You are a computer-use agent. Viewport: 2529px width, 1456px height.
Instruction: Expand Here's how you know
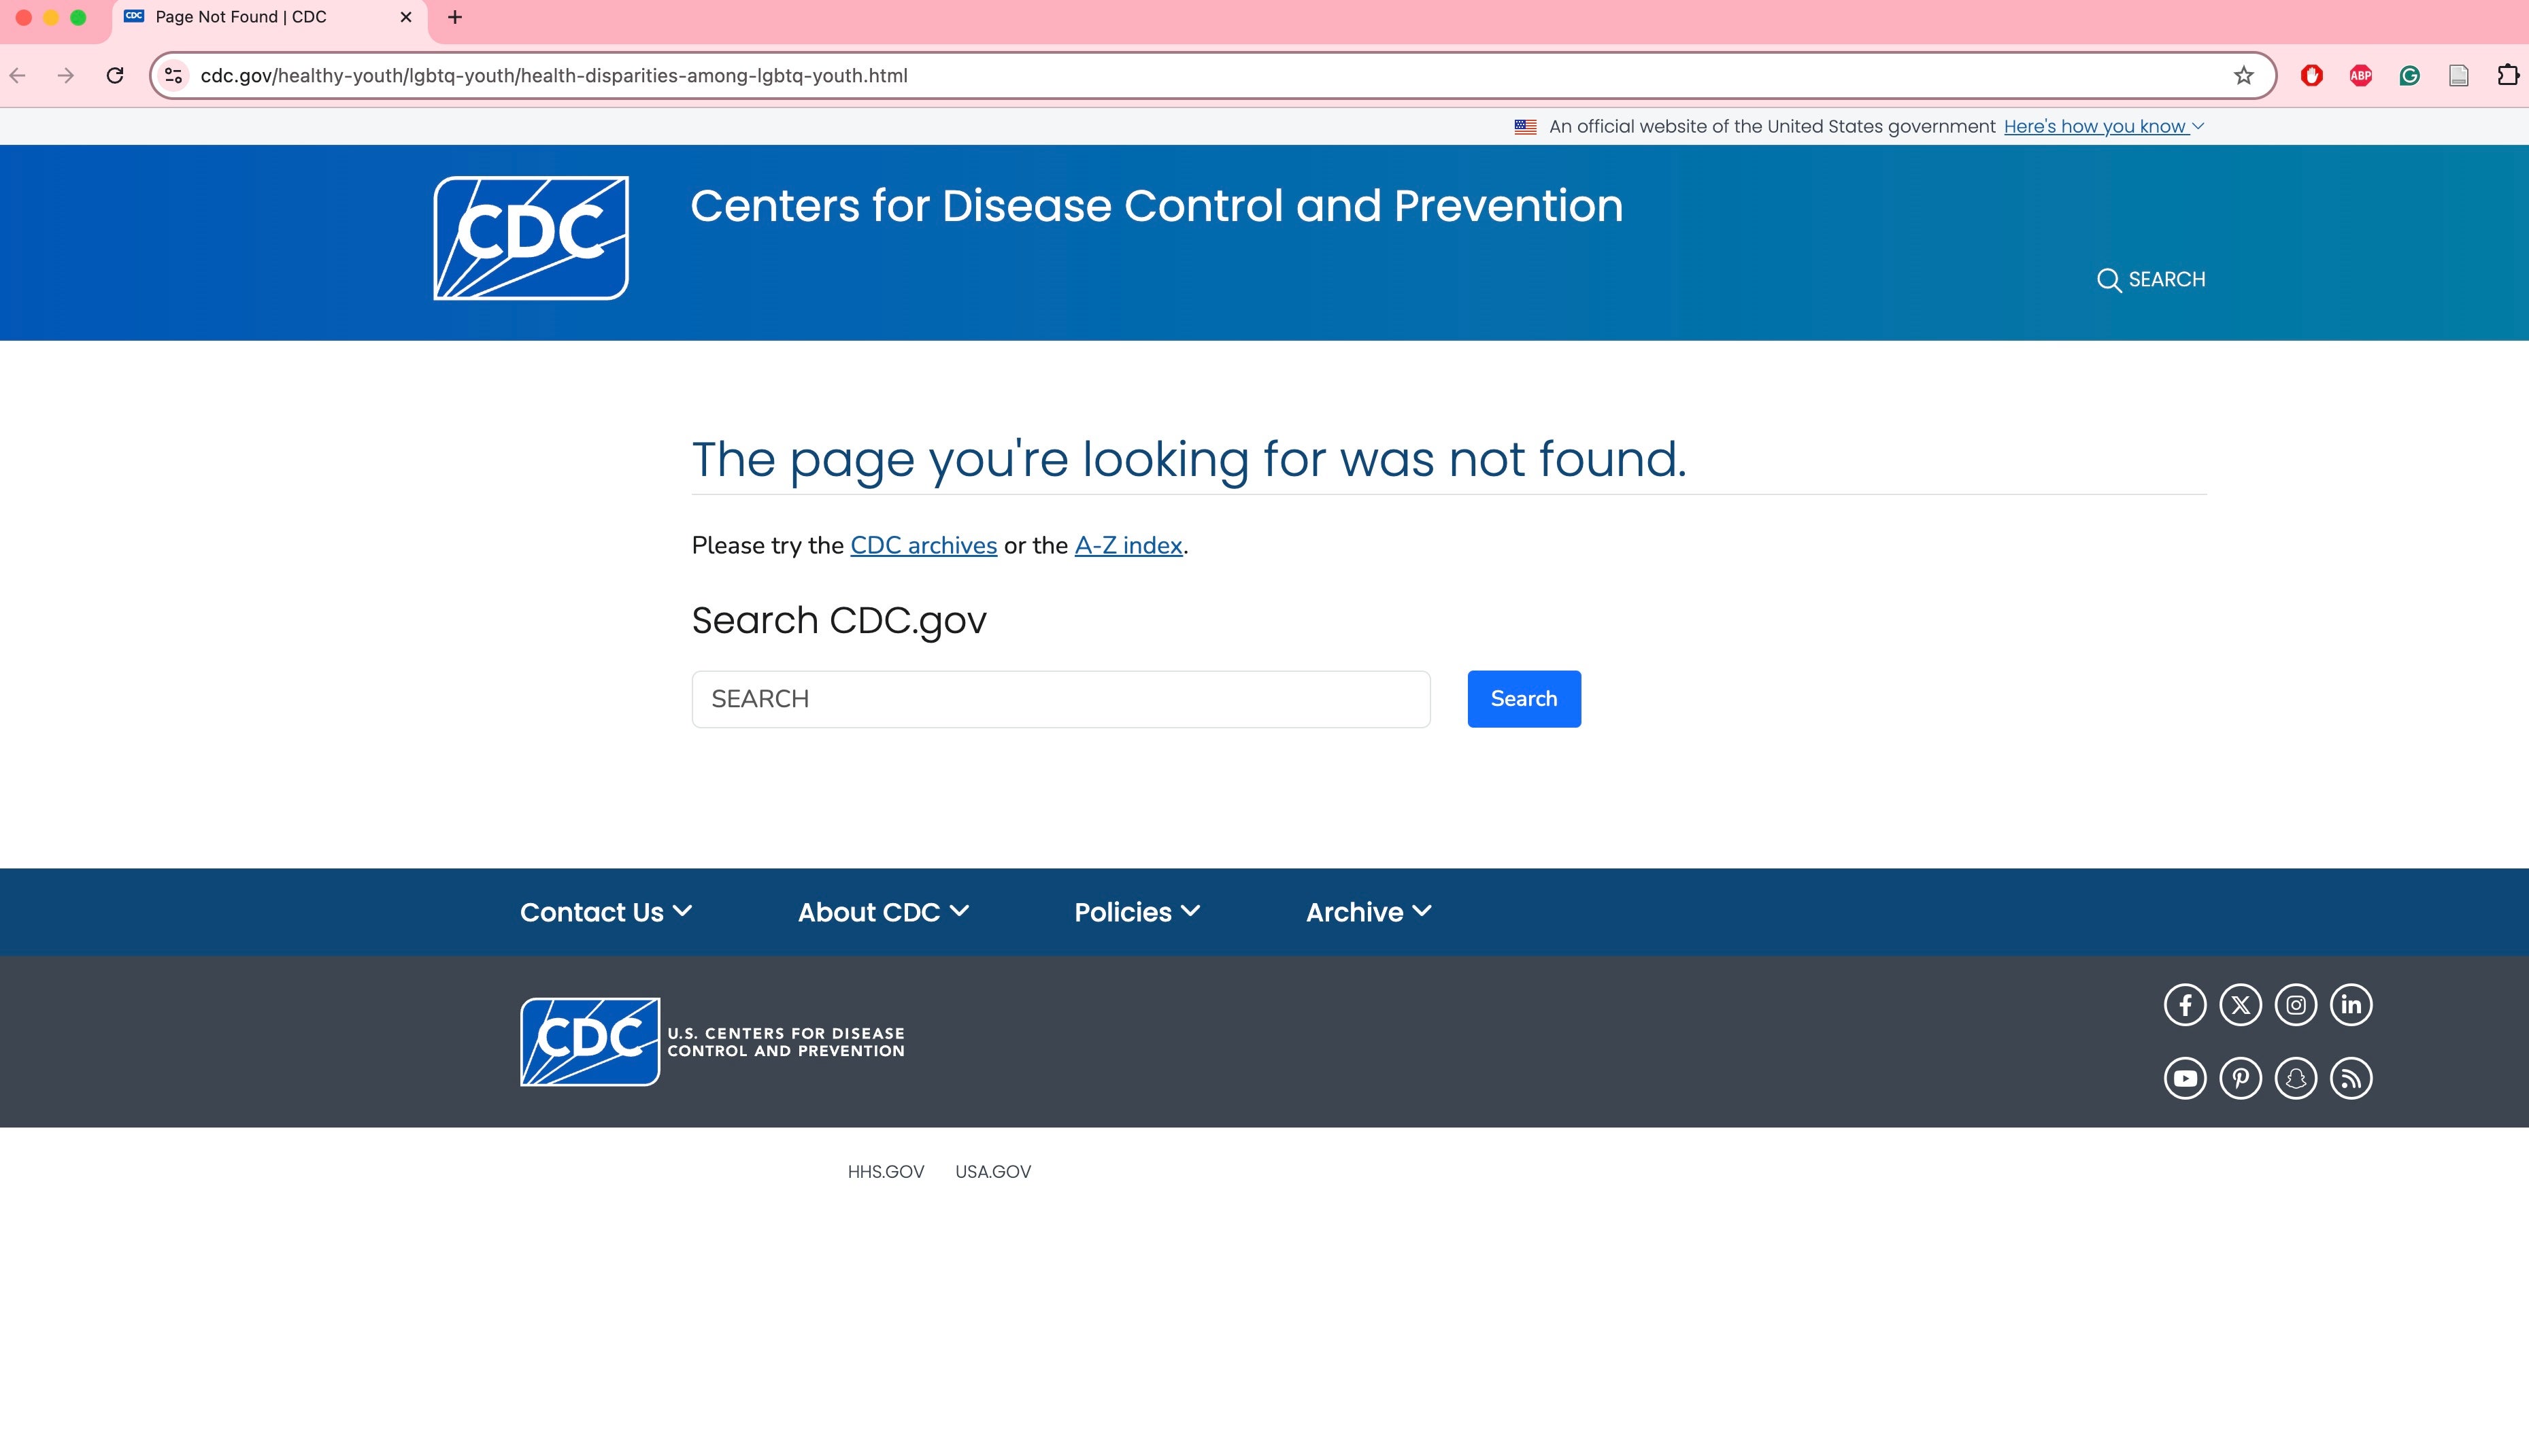(2103, 126)
